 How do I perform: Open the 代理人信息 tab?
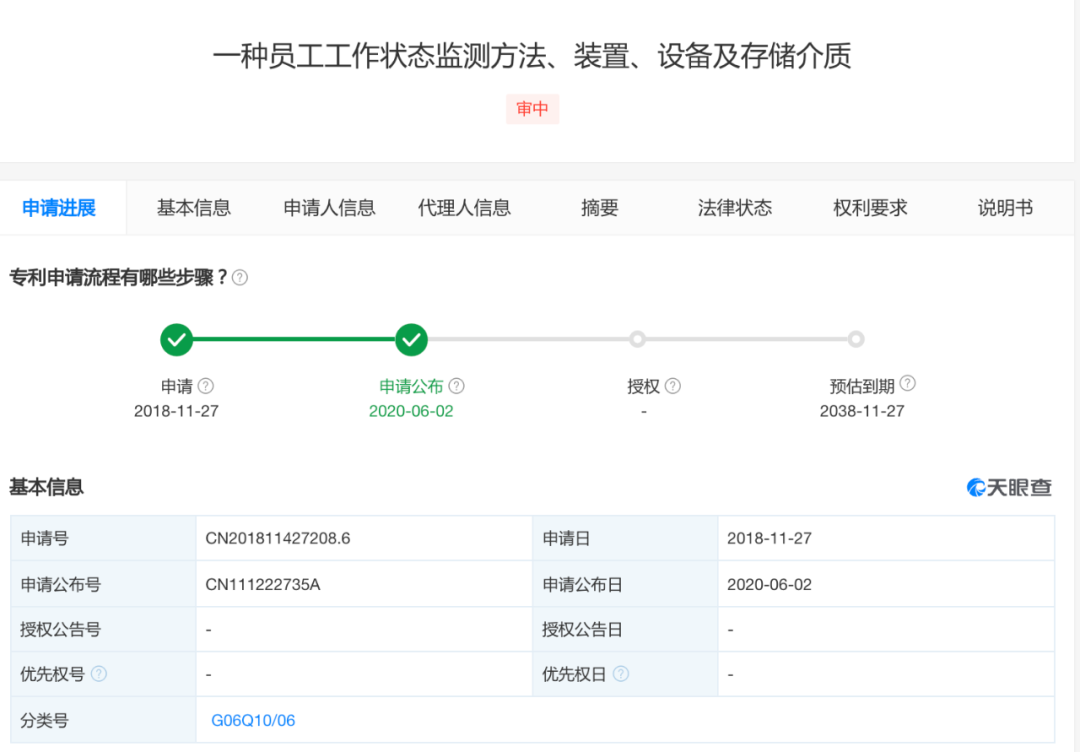(x=464, y=208)
